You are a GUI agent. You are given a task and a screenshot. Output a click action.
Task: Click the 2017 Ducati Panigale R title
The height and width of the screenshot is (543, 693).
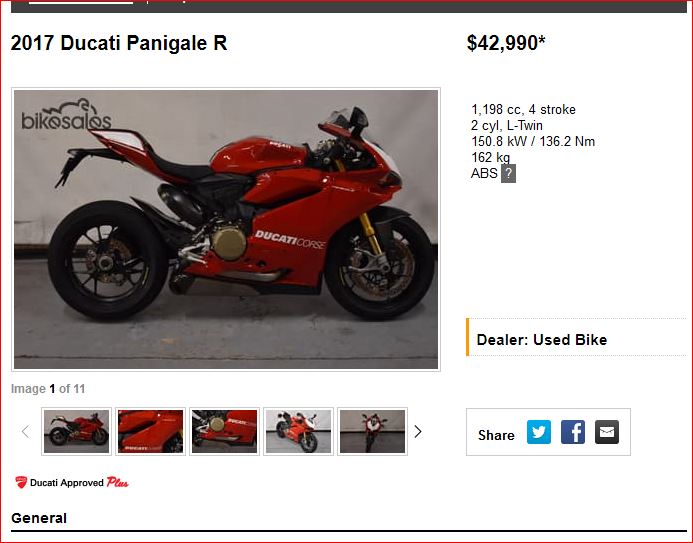(119, 43)
